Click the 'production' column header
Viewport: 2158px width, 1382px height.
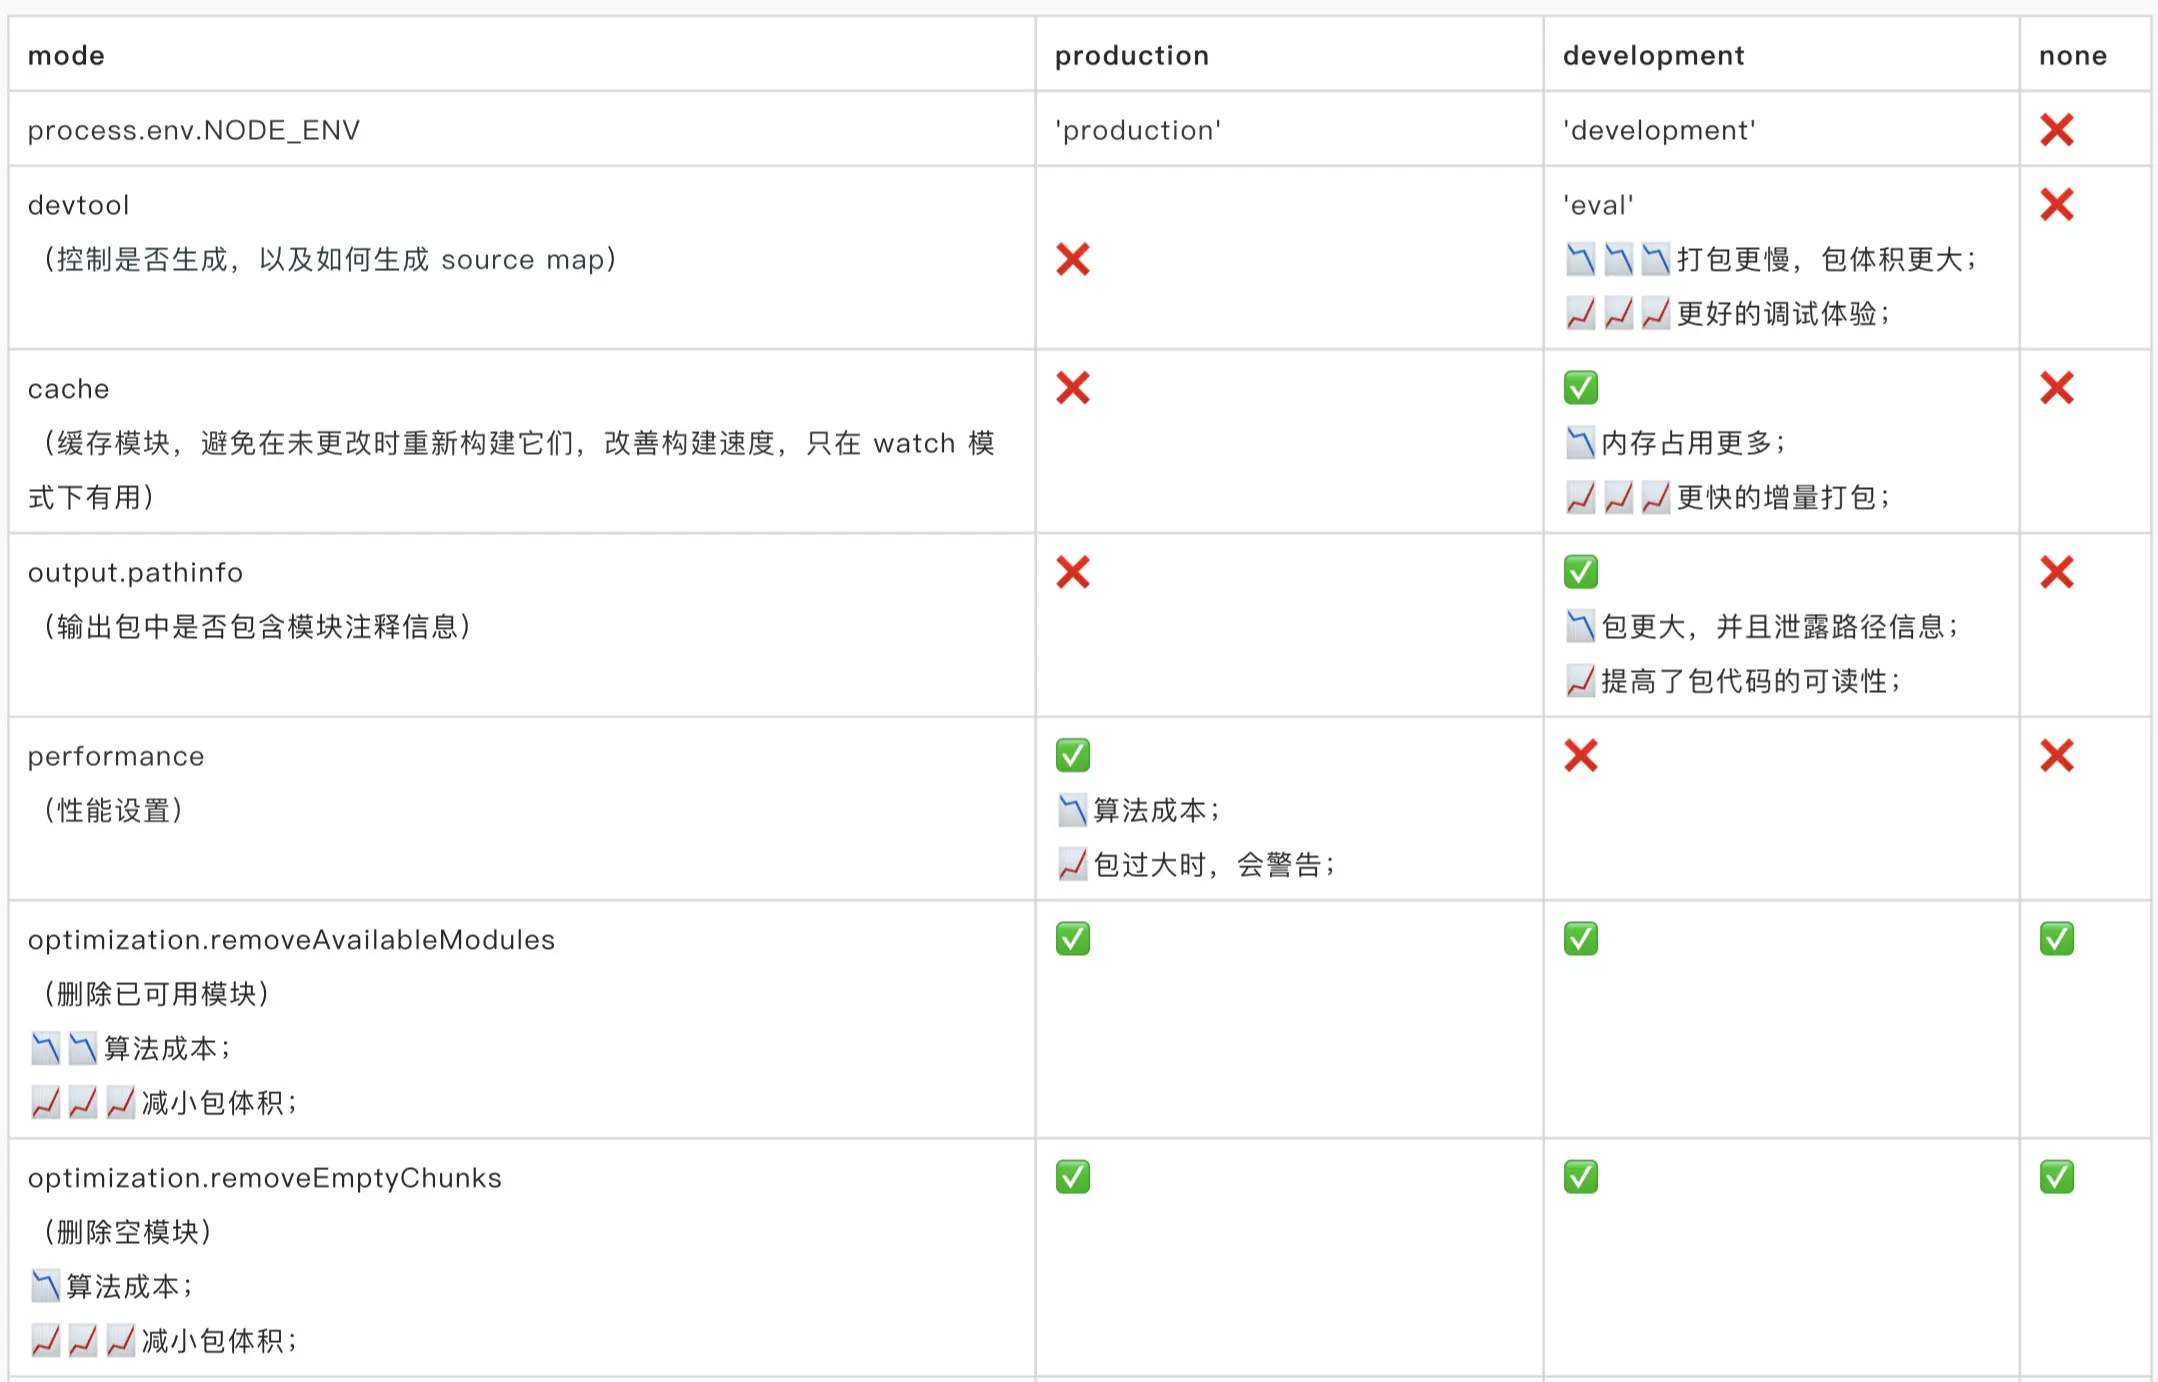pos(1131,56)
